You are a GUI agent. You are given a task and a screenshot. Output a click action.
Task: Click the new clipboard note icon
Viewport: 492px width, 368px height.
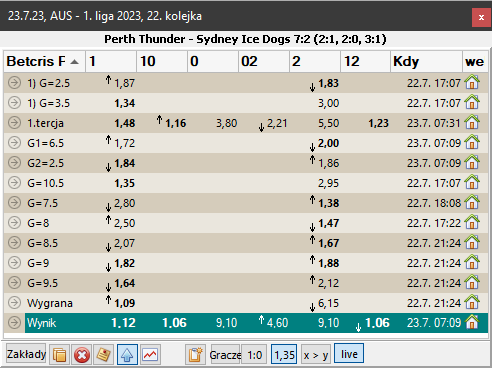[195, 354]
